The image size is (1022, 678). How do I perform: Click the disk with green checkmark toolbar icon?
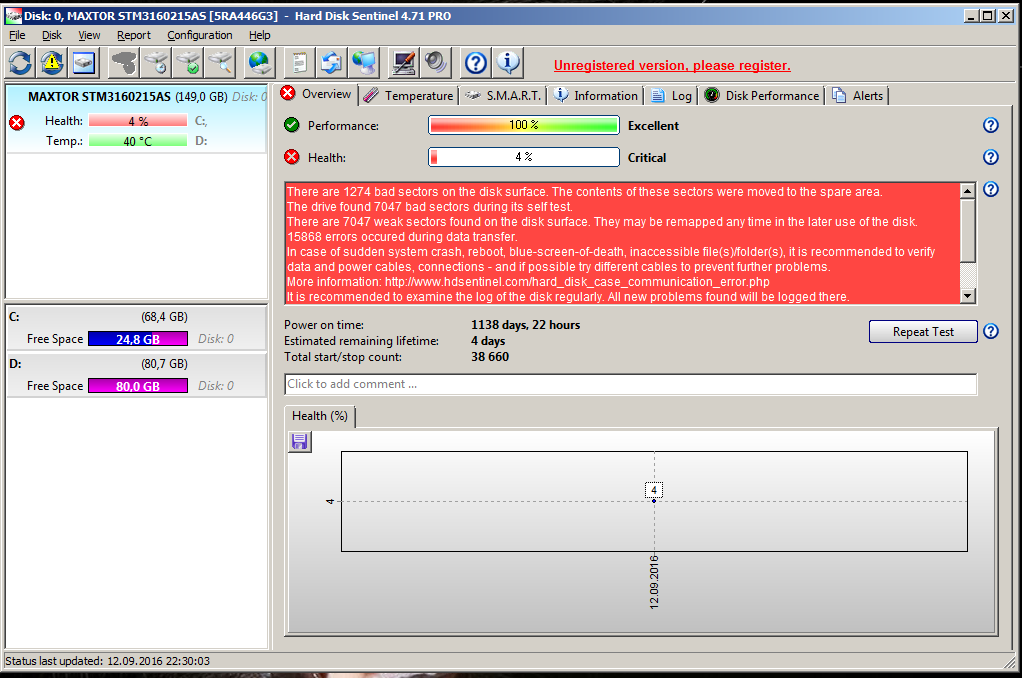(x=188, y=63)
